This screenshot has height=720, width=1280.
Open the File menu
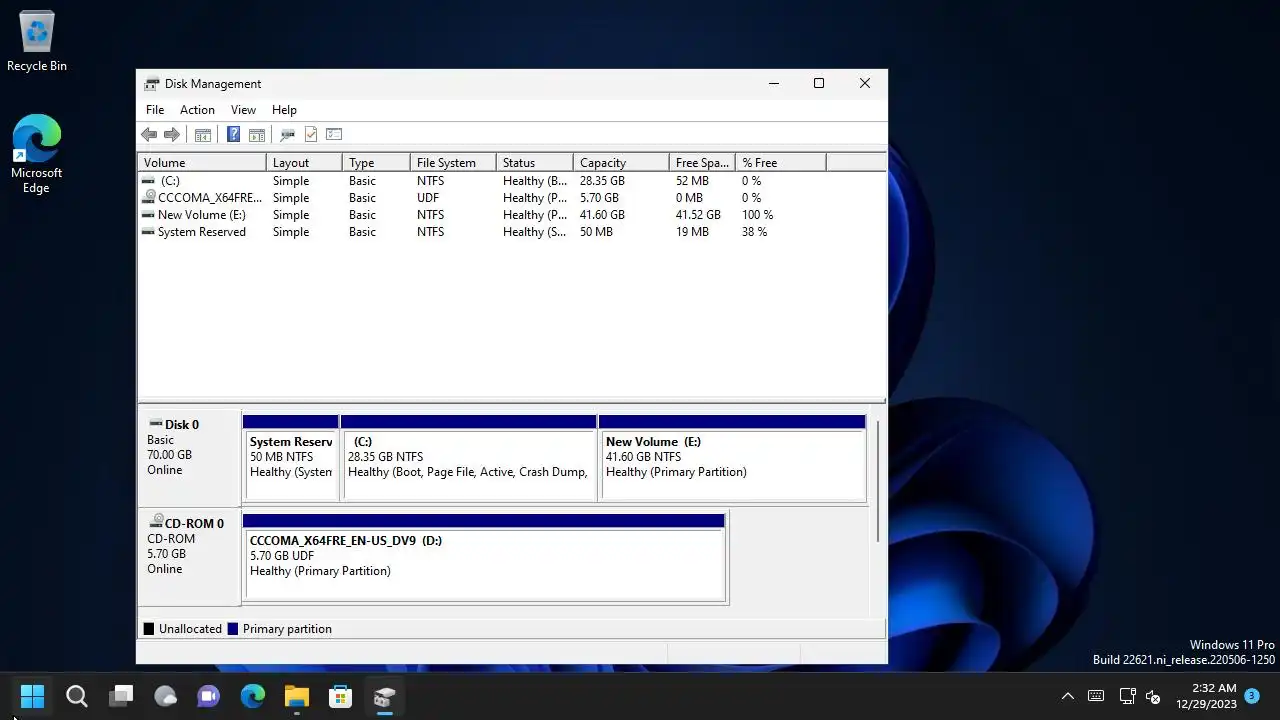coord(155,110)
